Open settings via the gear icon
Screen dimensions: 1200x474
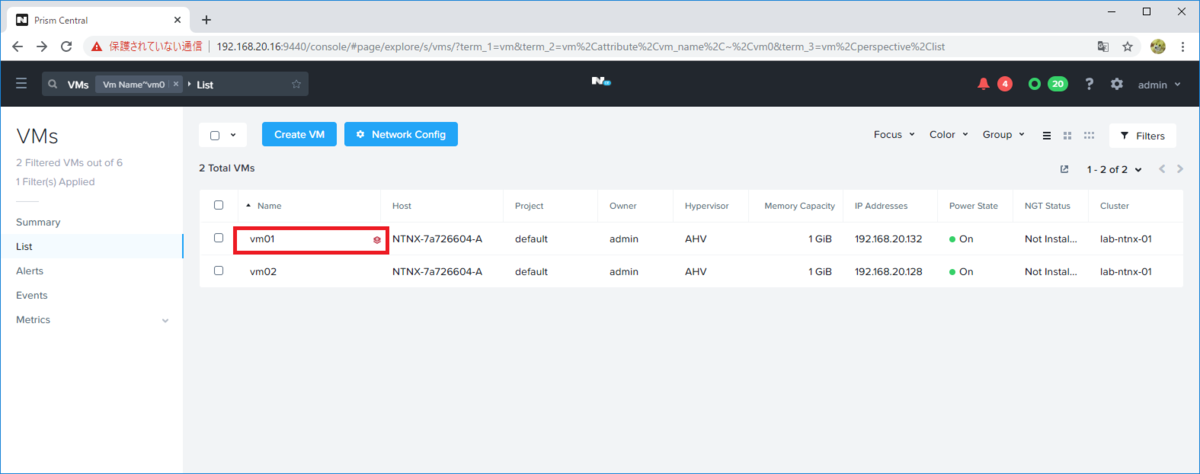[x=1117, y=84]
